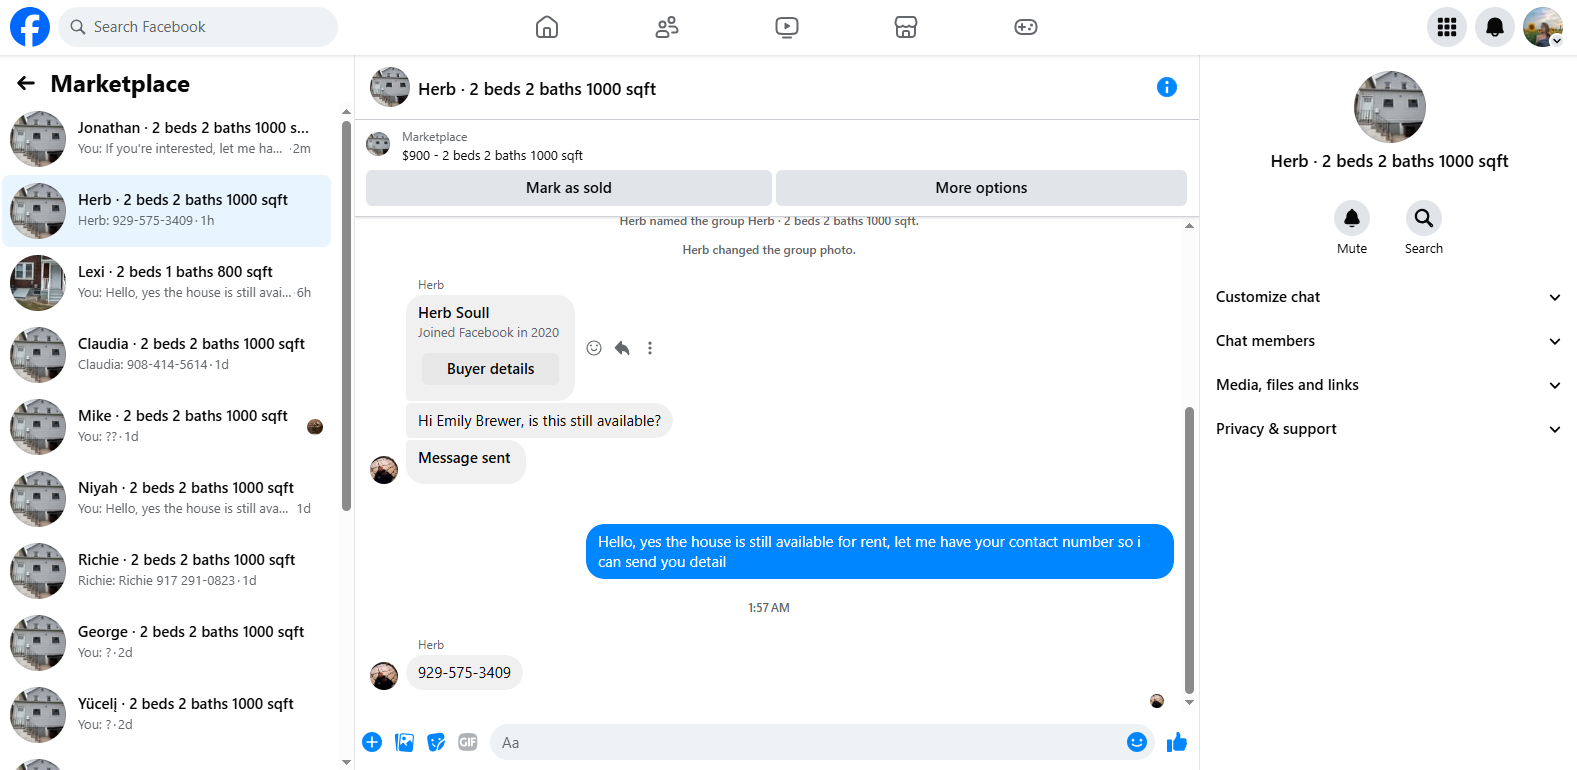Click the Buyer details button

[x=490, y=369]
